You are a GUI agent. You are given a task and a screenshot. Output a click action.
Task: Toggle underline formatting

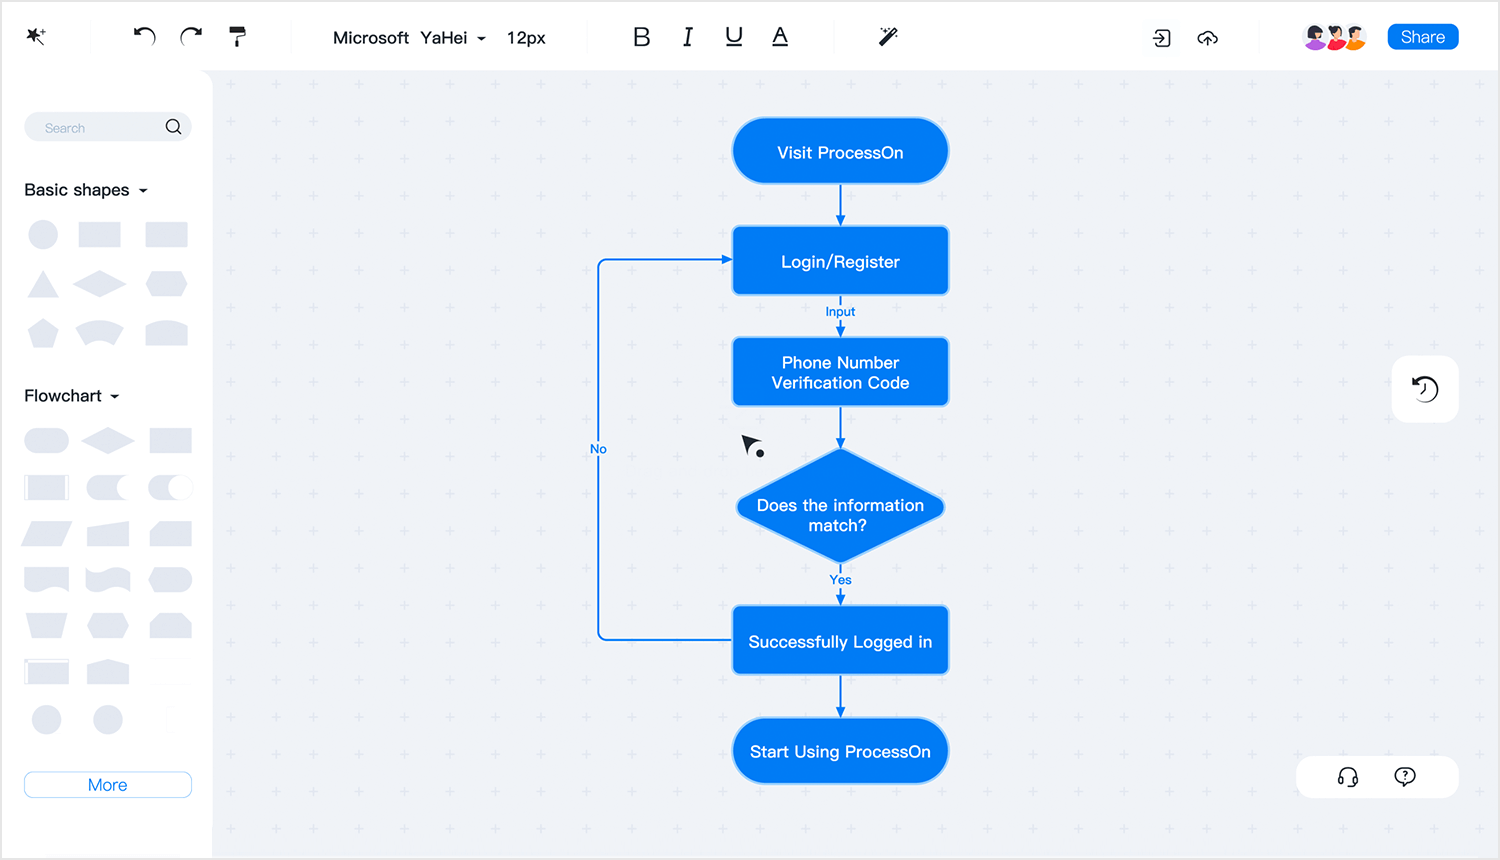[734, 37]
